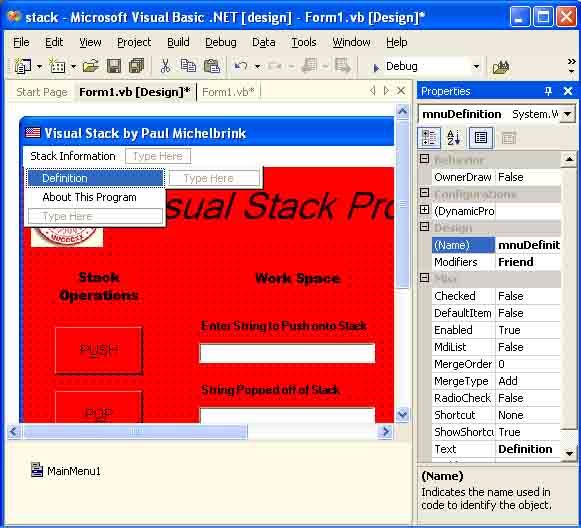The width and height of the screenshot is (581, 528).
Task: Collapse the Misc category in Properties
Action: click(425, 278)
